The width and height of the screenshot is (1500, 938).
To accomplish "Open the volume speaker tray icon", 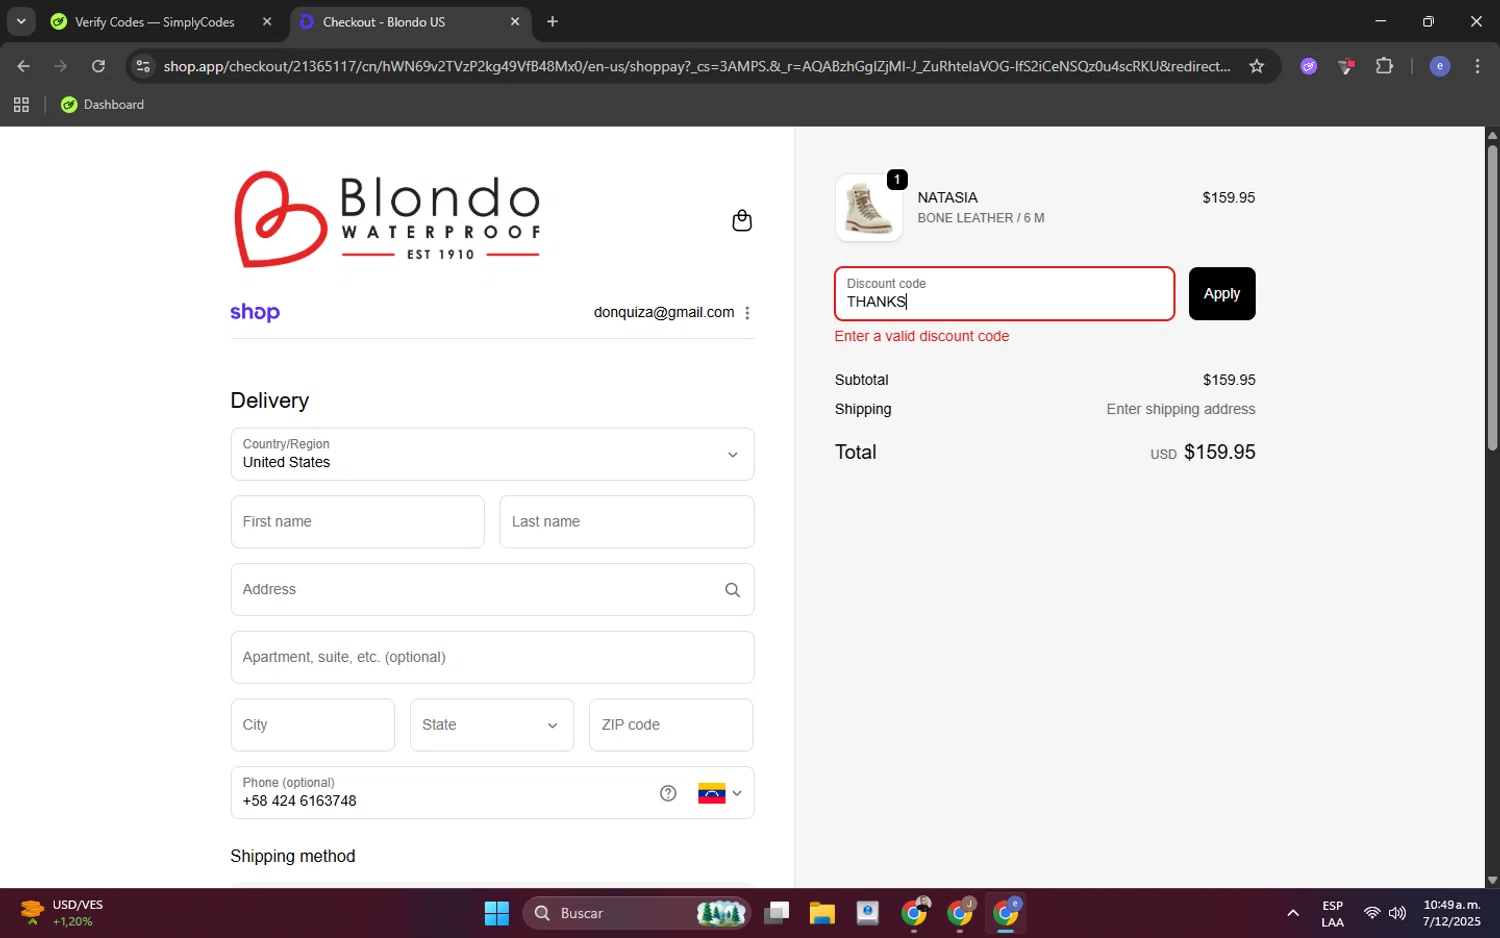I will 1397,913.
